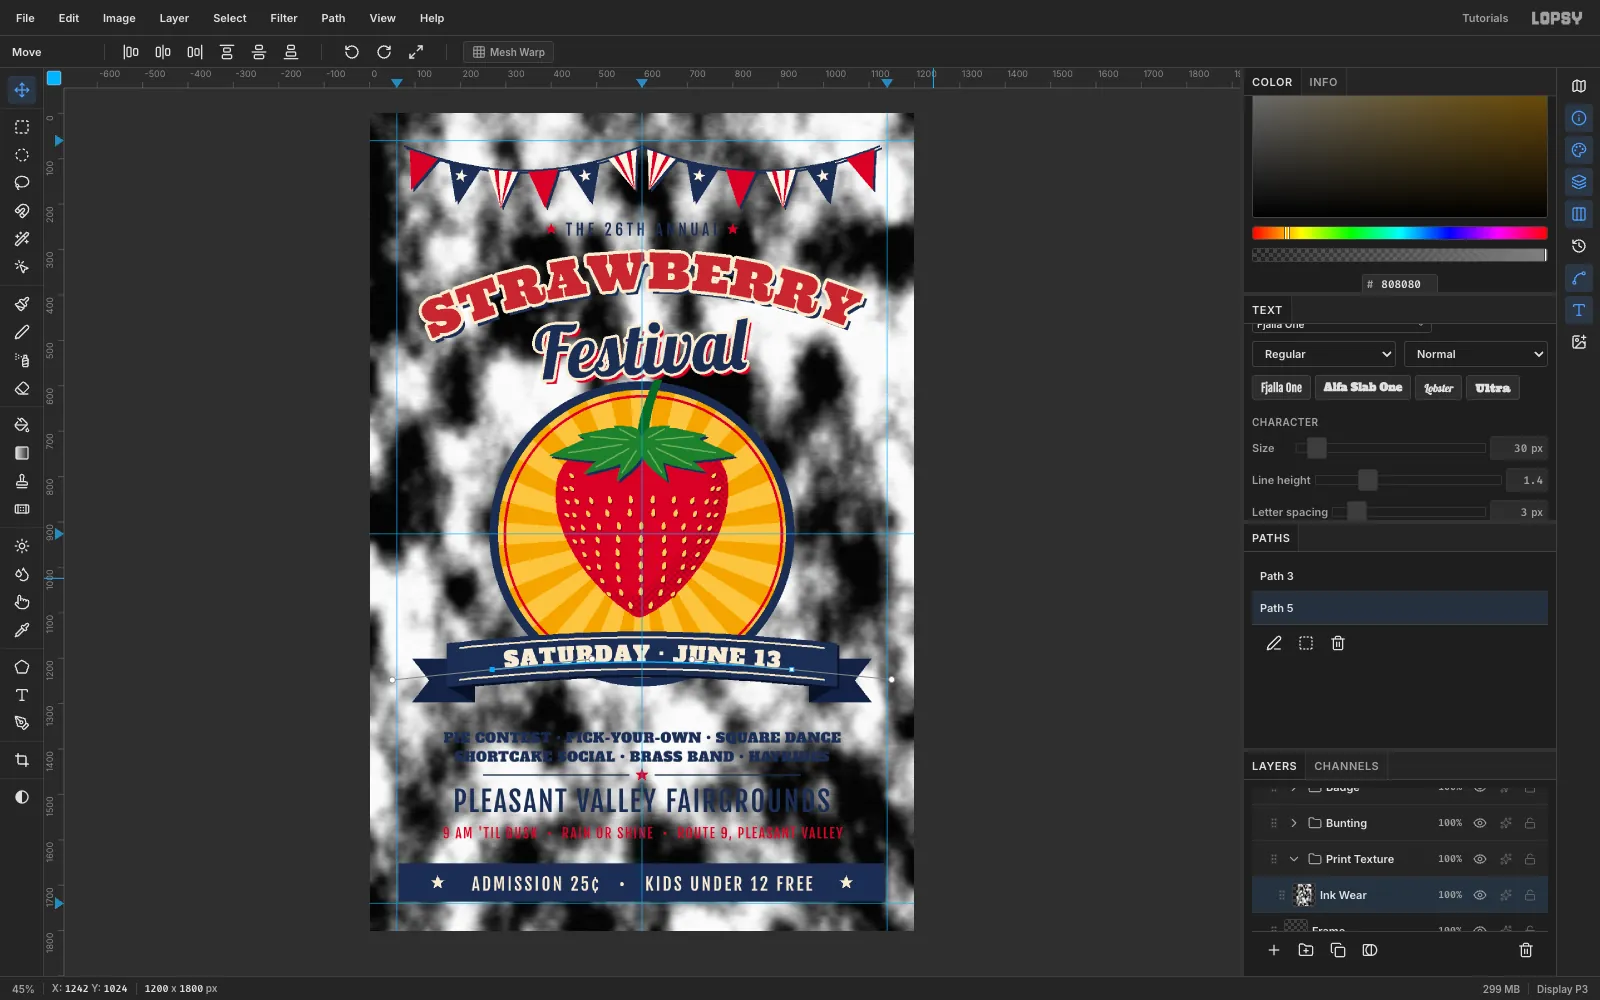Click the hex color field 808080
The height and width of the screenshot is (1000, 1600).
coord(1400,284)
